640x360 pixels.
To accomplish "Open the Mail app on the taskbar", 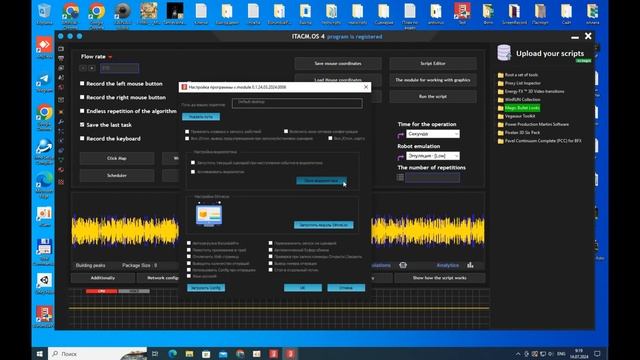I will pyautogui.click(x=223, y=353).
